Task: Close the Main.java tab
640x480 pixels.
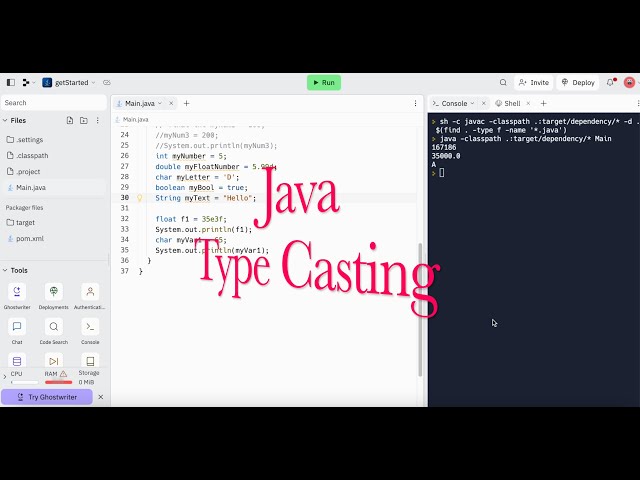Action: pos(171,104)
